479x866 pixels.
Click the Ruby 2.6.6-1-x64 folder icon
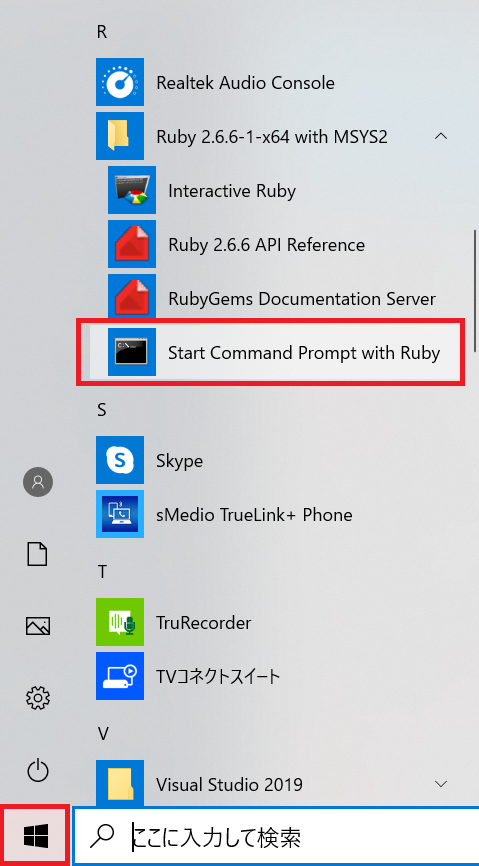point(120,136)
